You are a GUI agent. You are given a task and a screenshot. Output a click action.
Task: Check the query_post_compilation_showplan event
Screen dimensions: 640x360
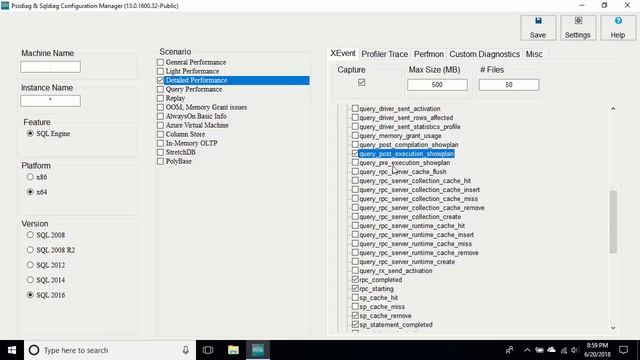[x=355, y=144]
